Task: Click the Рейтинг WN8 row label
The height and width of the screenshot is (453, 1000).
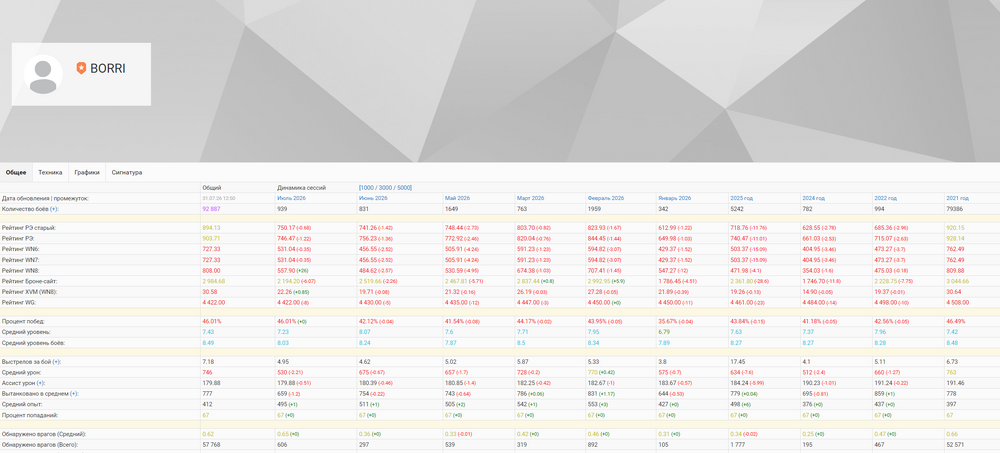Action: pos(22,270)
